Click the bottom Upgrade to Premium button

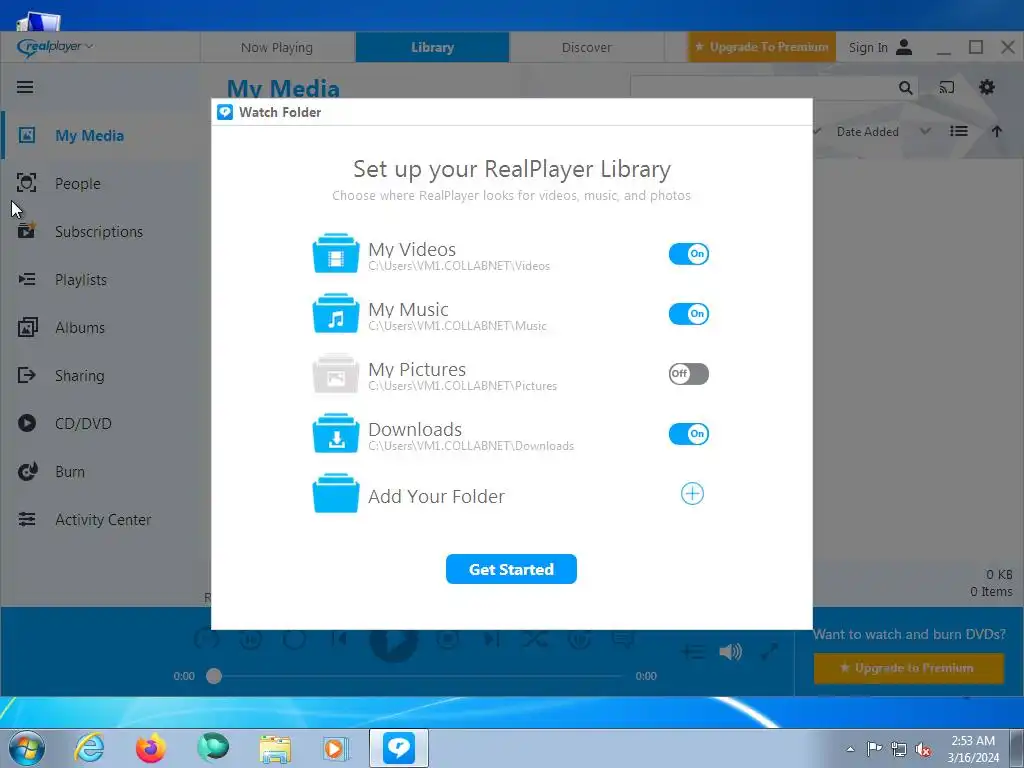pos(909,668)
